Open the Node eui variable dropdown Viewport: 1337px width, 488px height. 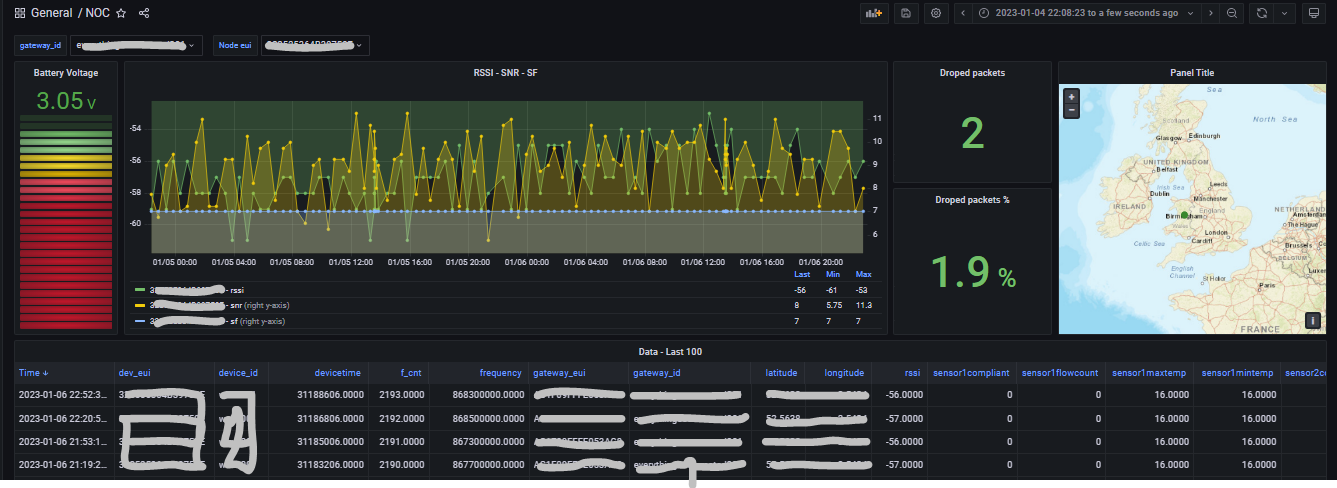tap(314, 45)
